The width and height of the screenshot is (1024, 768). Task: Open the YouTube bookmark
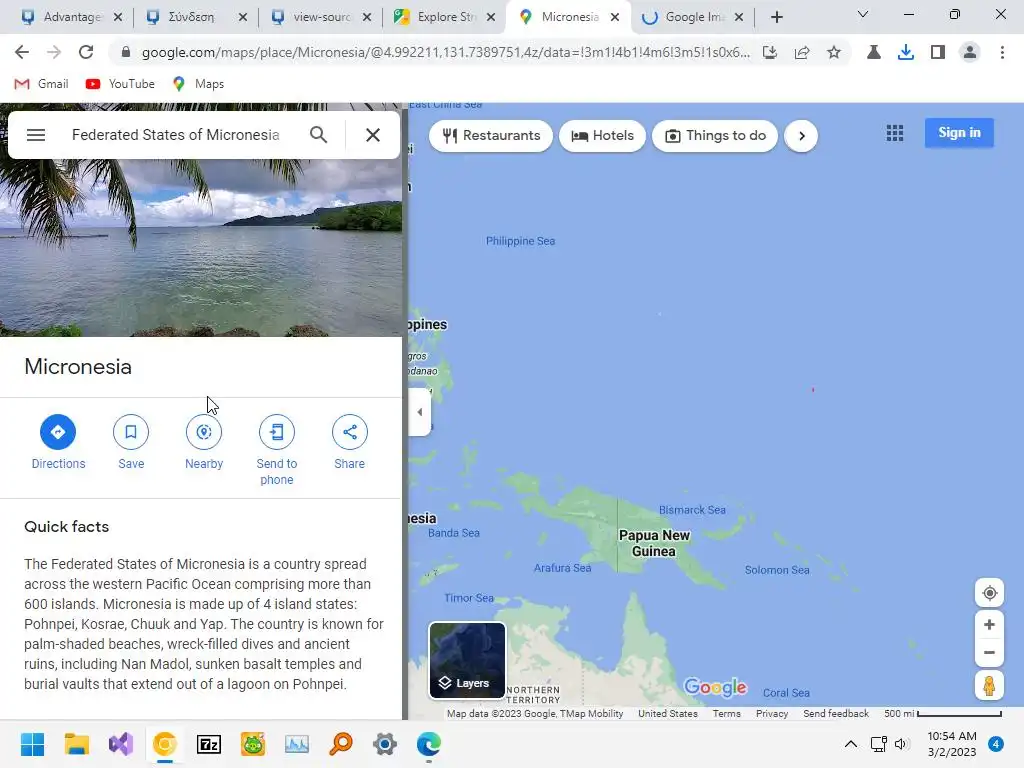[x=120, y=84]
